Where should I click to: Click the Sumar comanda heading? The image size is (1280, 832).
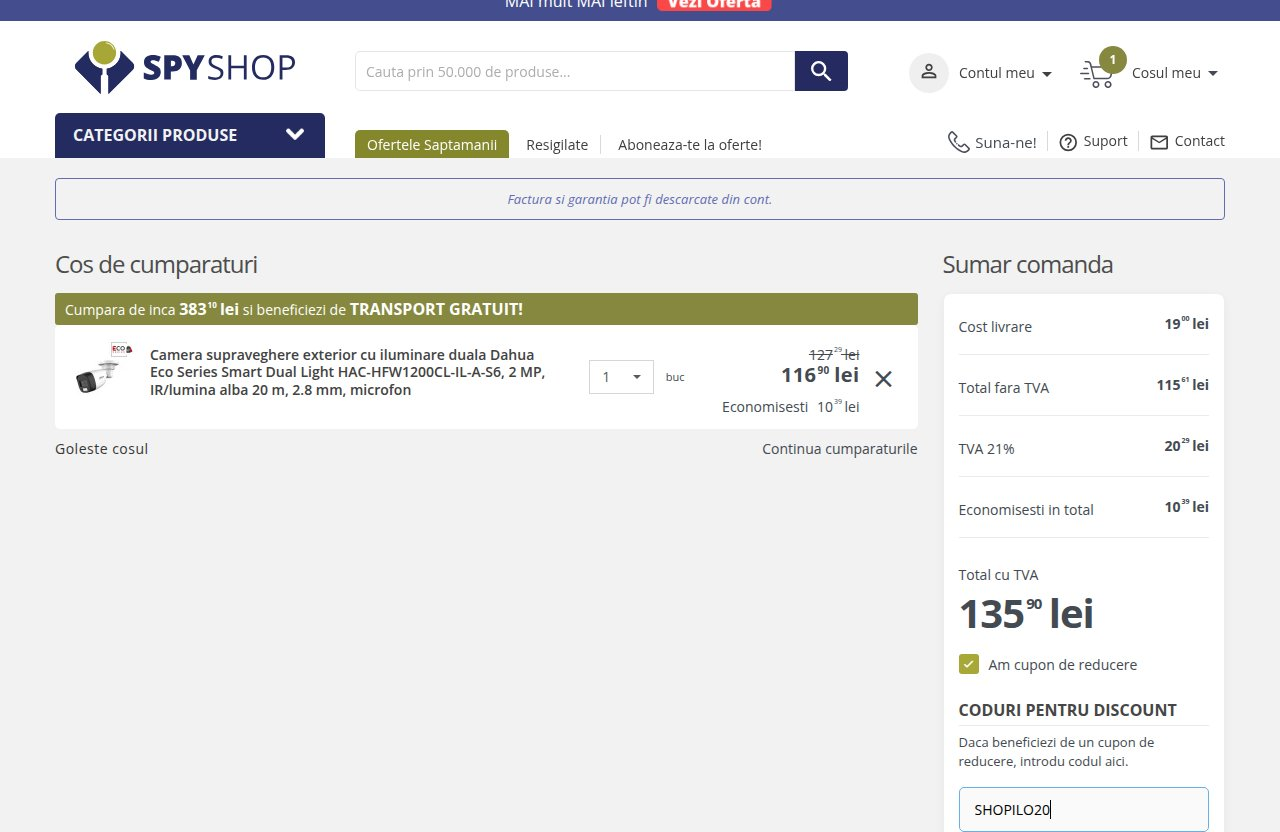[x=1027, y=265]
